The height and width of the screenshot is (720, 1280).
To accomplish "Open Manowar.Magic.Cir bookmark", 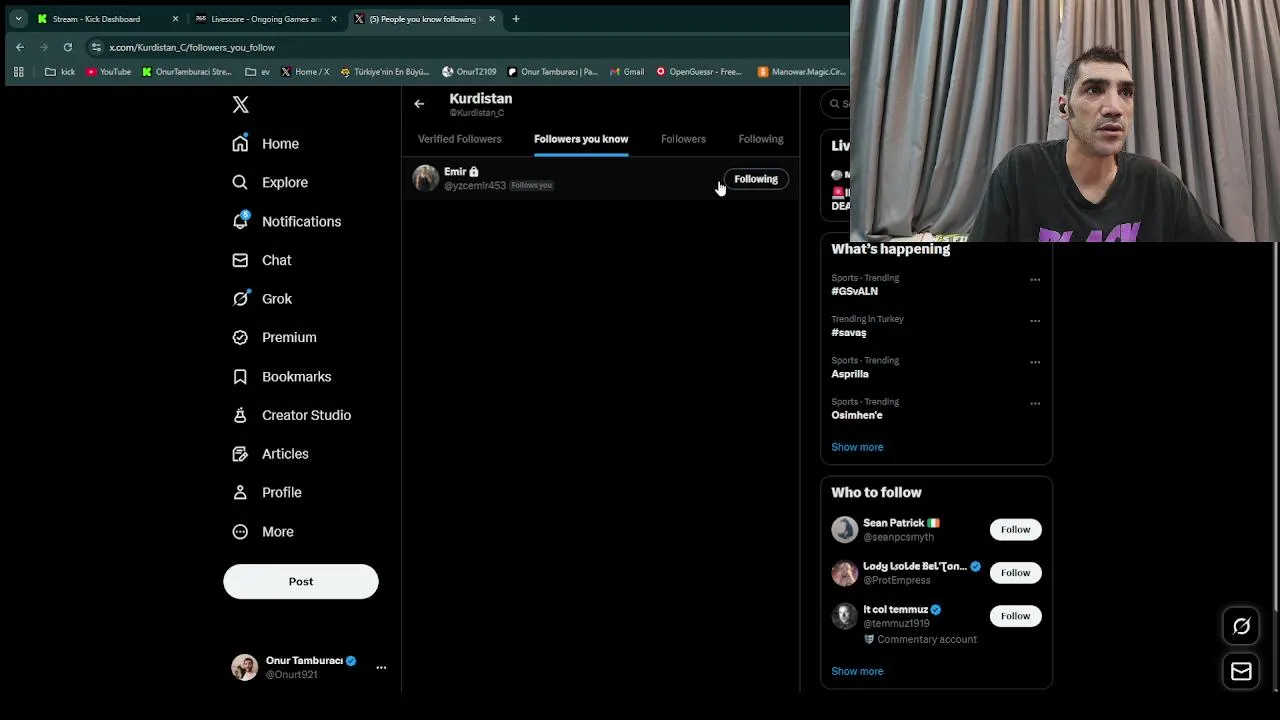I will tap(802, 72).
